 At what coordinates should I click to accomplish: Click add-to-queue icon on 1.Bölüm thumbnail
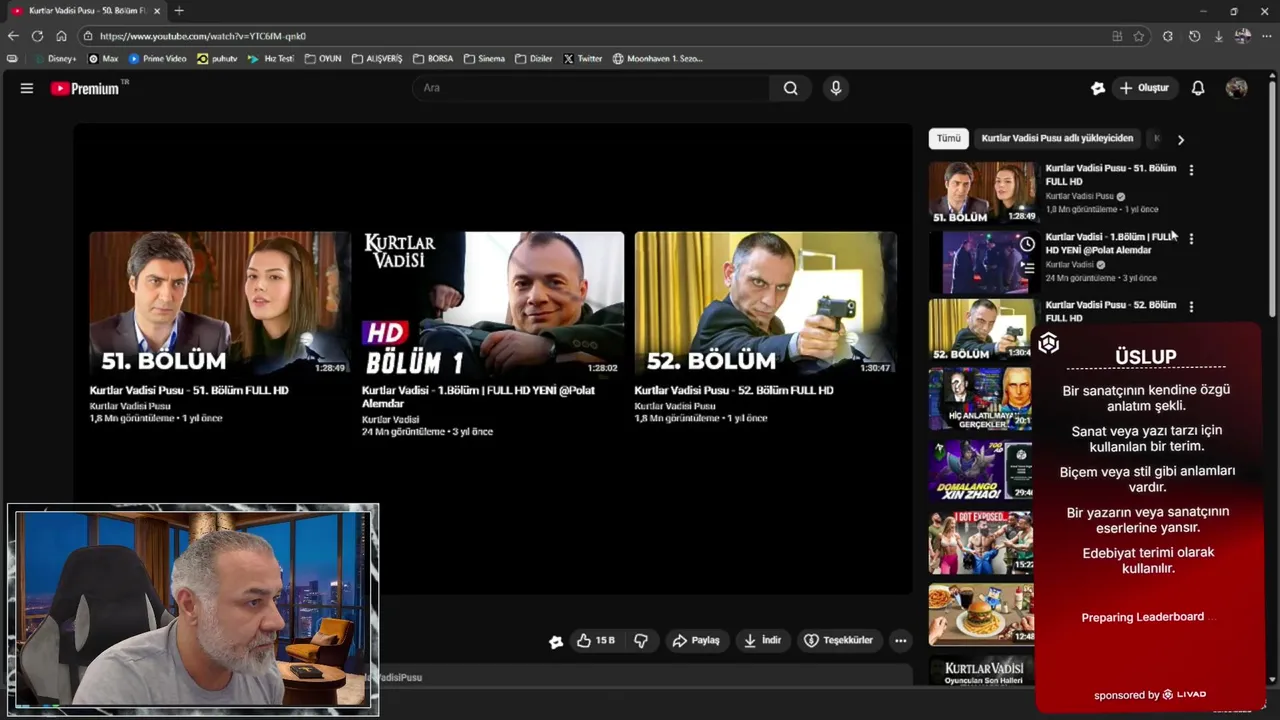(x=1027, y=268)
